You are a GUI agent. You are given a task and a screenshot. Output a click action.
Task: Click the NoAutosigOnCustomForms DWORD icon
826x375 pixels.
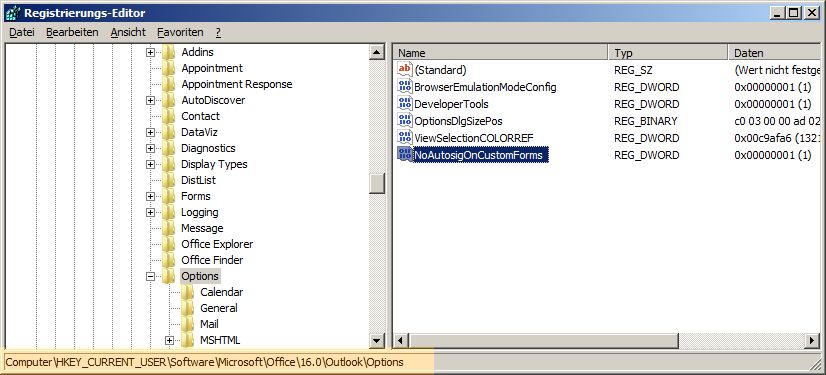405,155
